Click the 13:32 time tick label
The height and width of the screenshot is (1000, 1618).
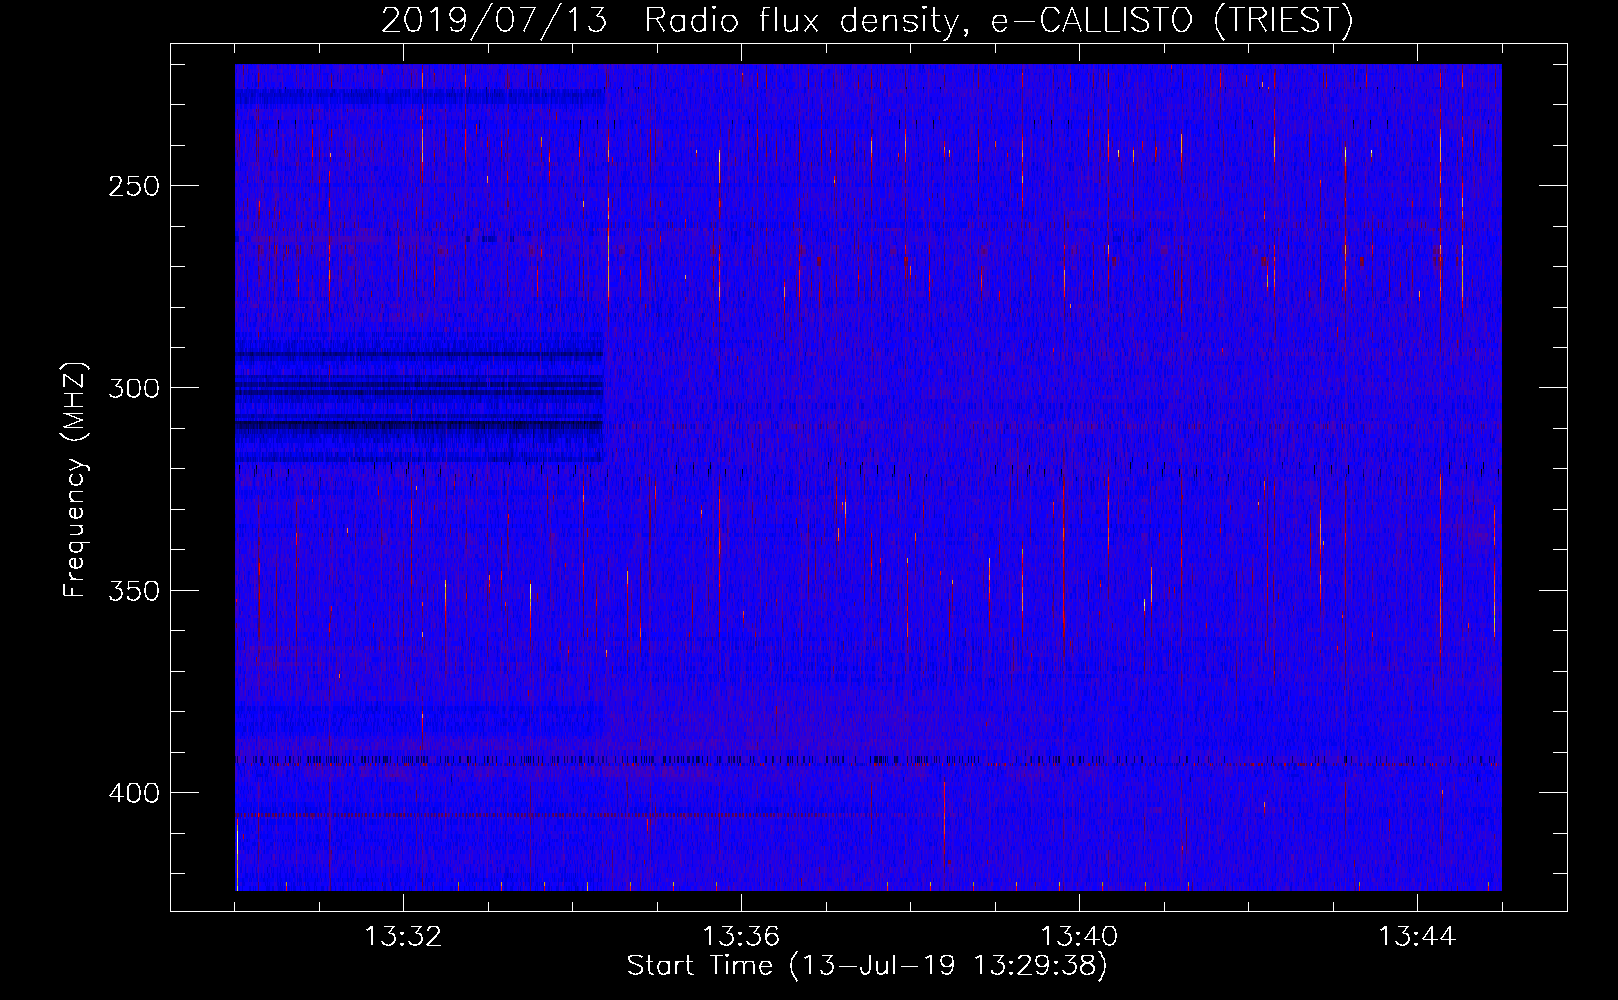pos(403,937)
